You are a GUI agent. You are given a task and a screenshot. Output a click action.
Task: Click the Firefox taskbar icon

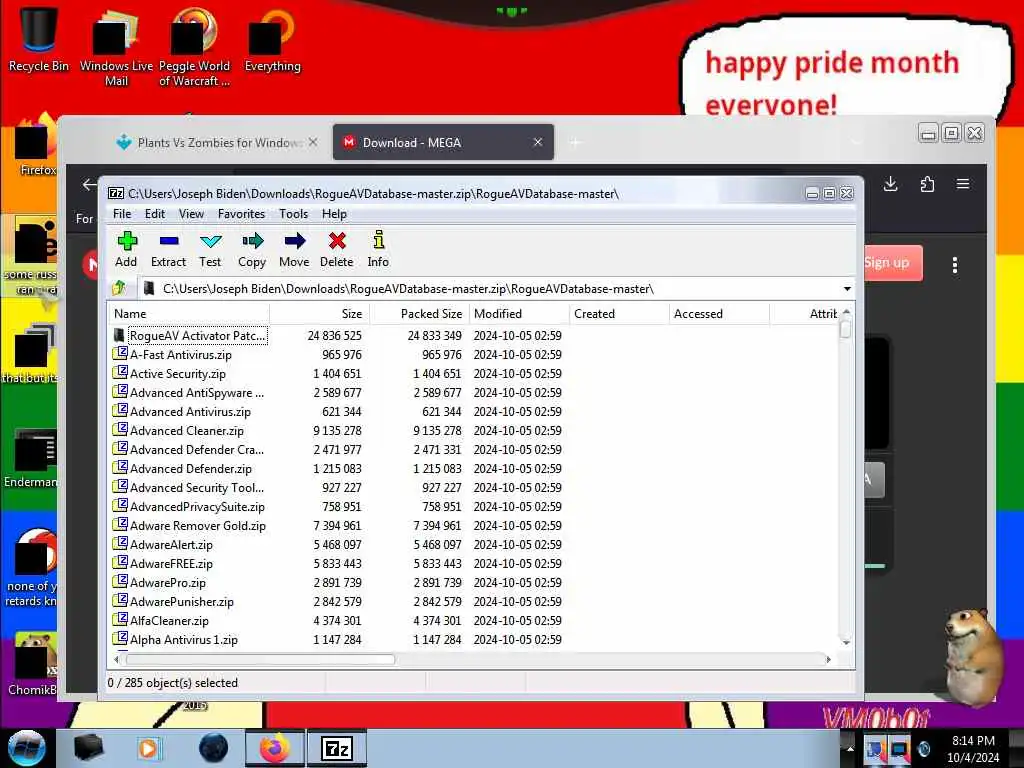274,748
